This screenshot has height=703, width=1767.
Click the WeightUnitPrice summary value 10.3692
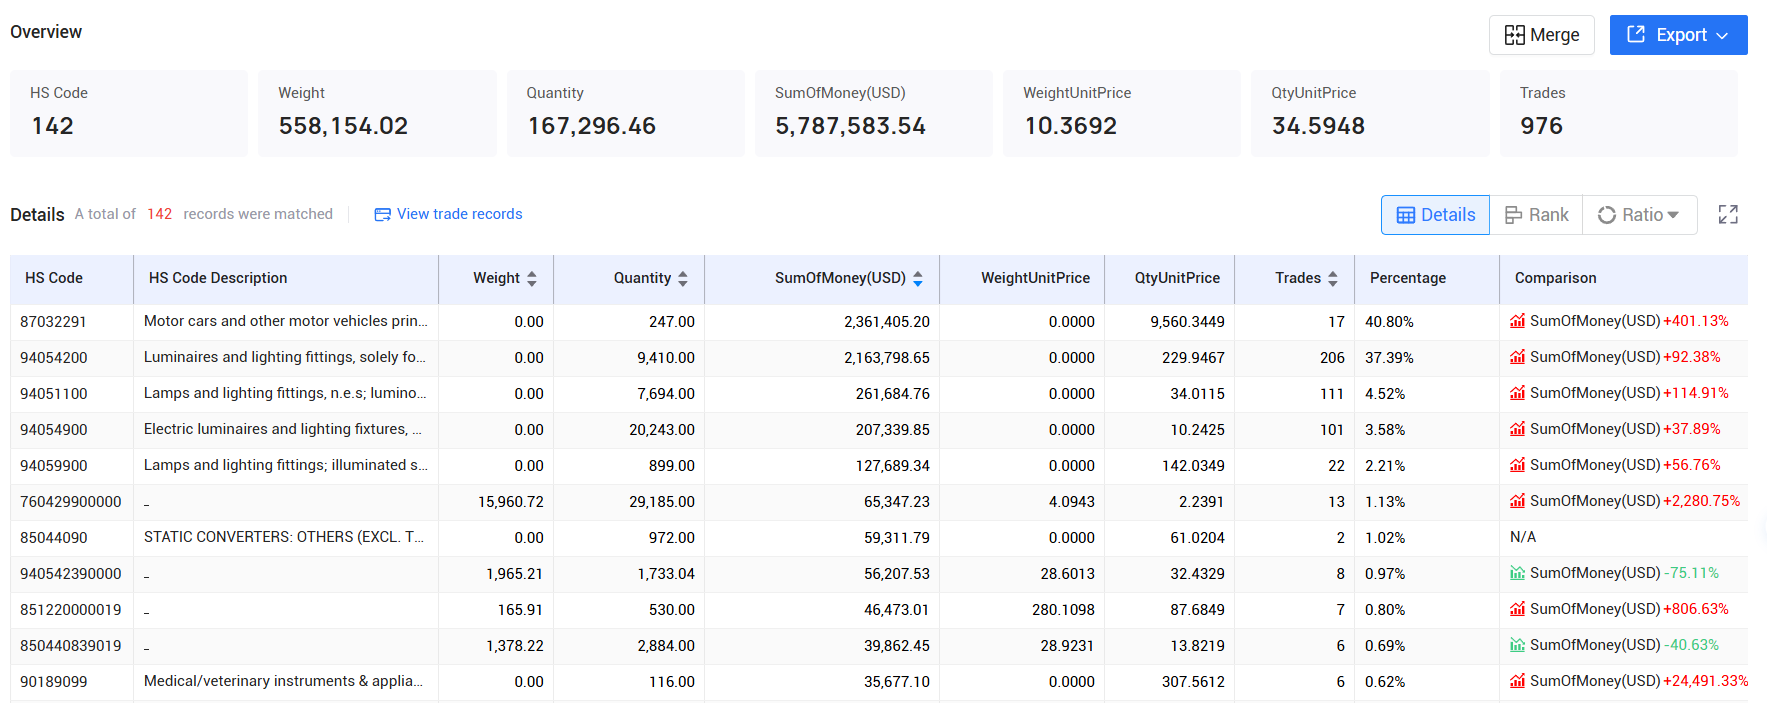1071,126
